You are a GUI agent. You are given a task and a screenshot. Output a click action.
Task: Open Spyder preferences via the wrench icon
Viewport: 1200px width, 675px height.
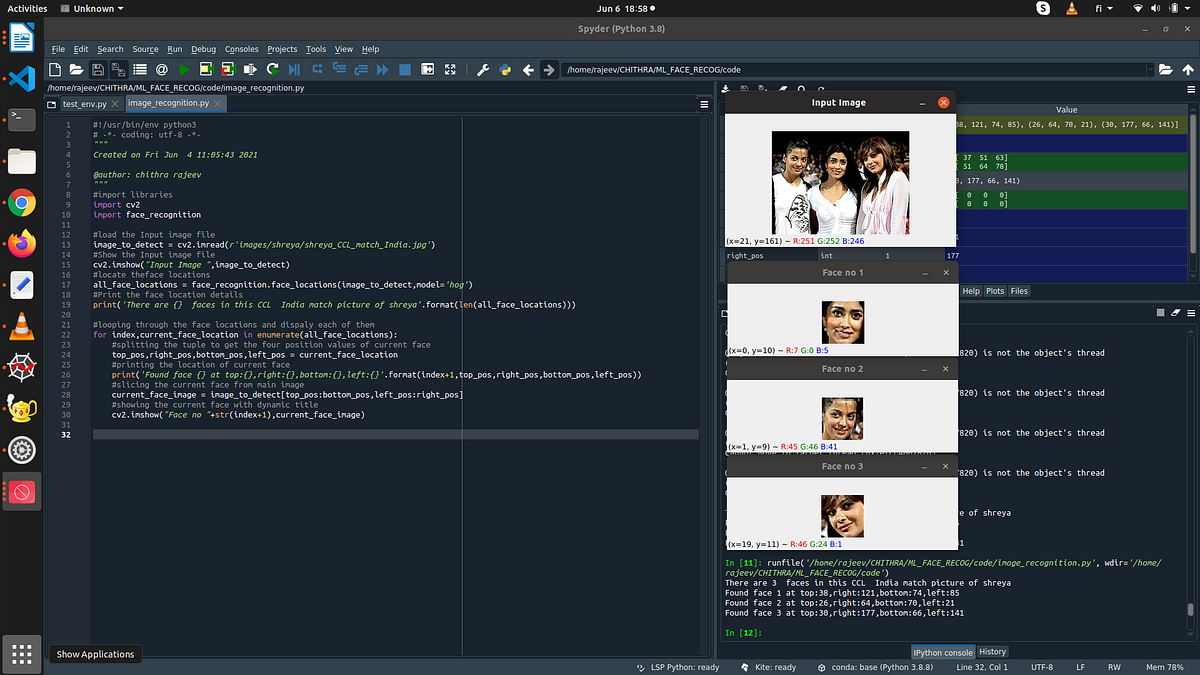(x=483, y=69)
